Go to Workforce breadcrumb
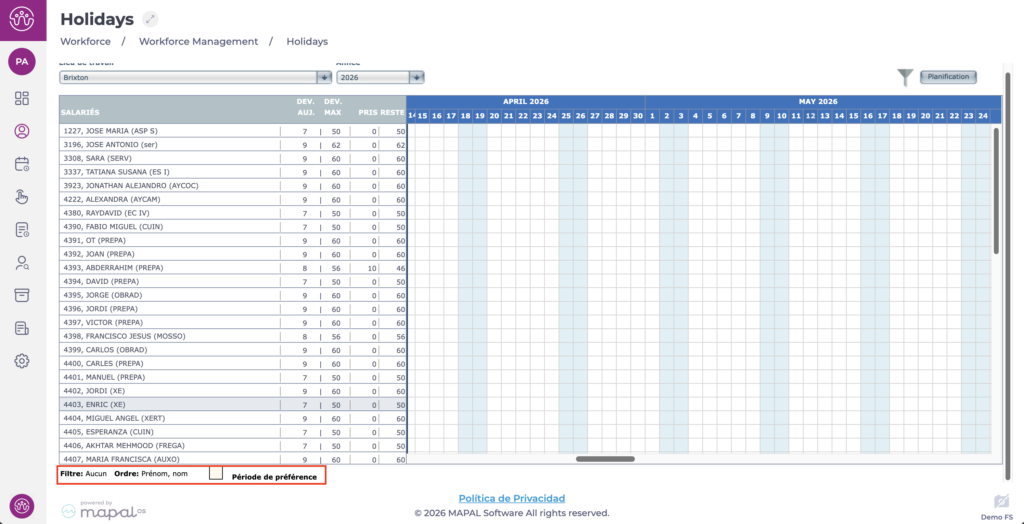The image size is (1024, 524). [x=85, y=42]
